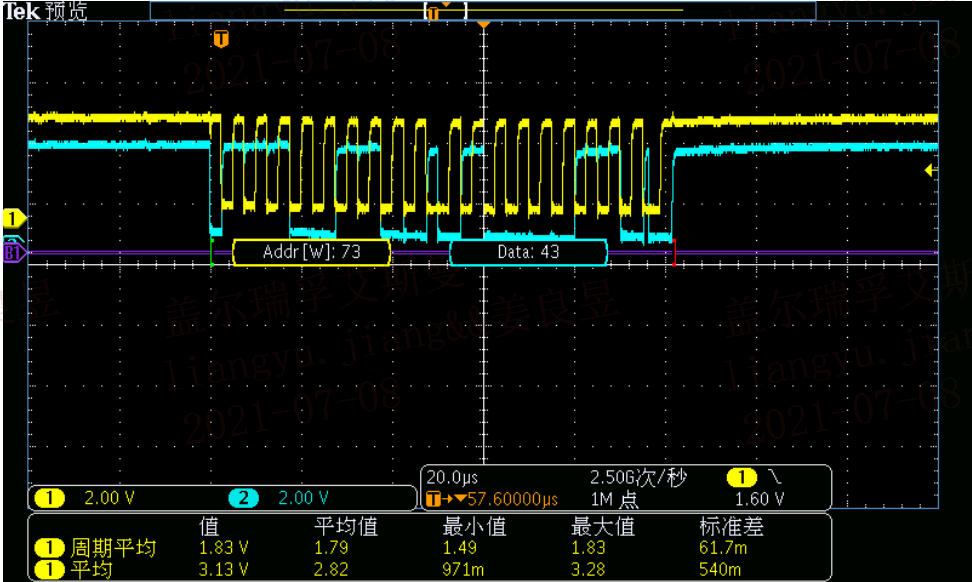972x582 pixels.
Task: Select the Data: 43 decode box
Action: [x=528, y=252]
